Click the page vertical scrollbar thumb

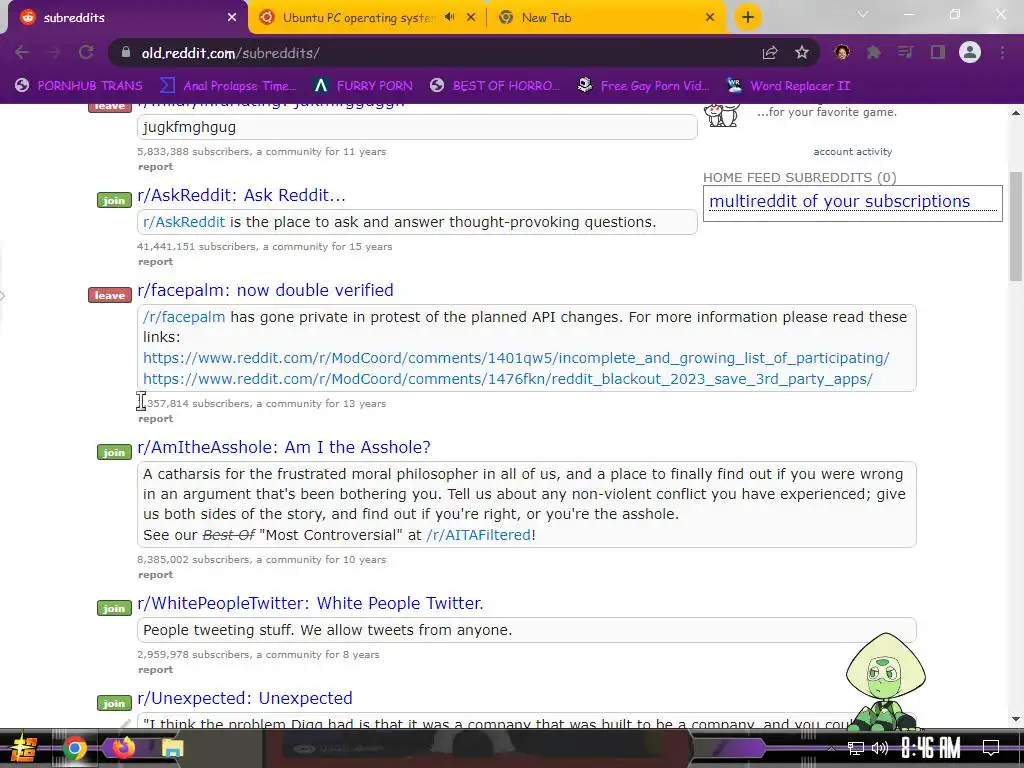[x=1016, y=226]
